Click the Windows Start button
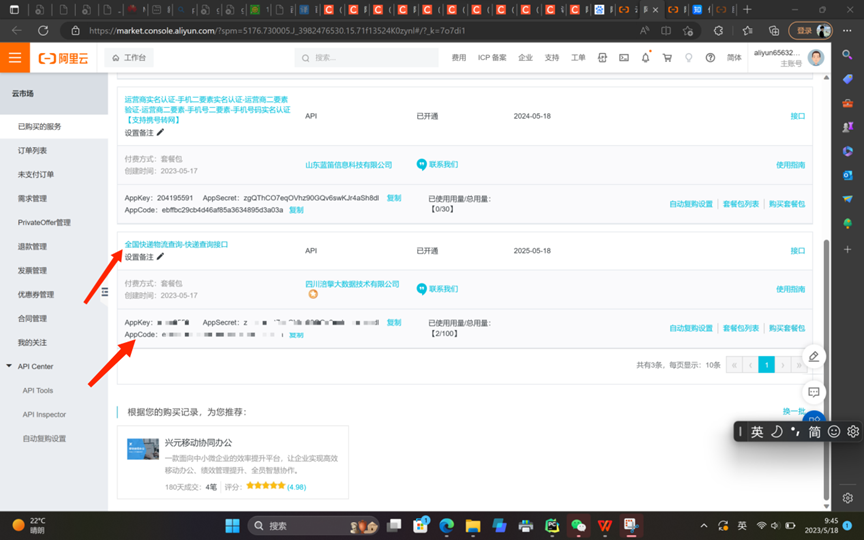This screenshot has height=540, width=864. tap(233, 526)
